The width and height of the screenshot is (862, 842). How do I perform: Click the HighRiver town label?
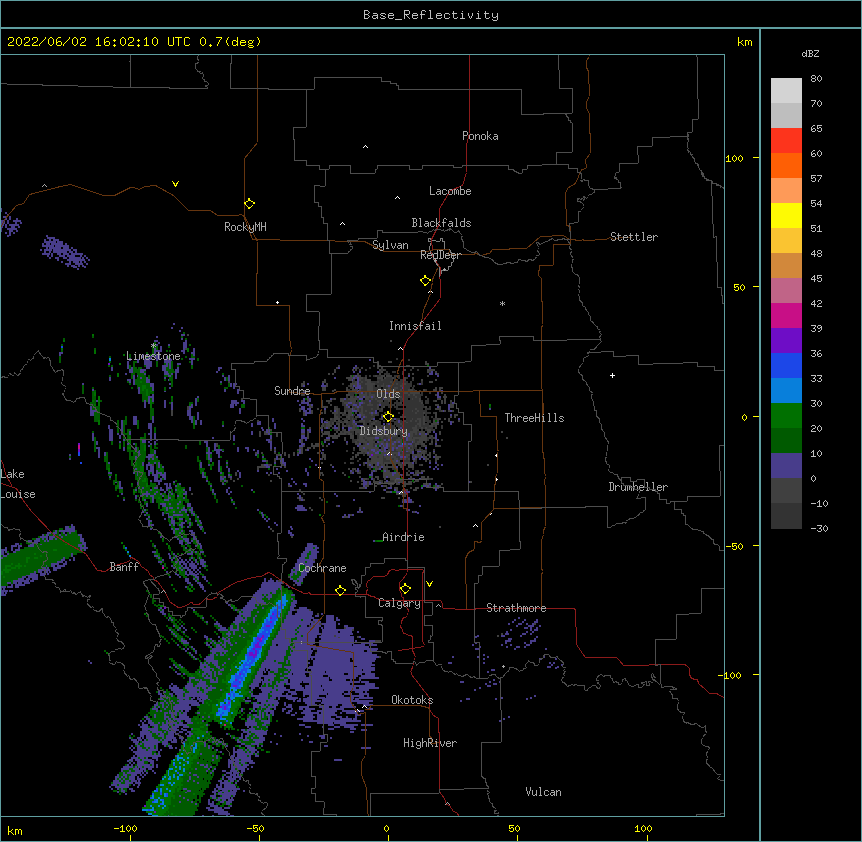coord(430,743)
